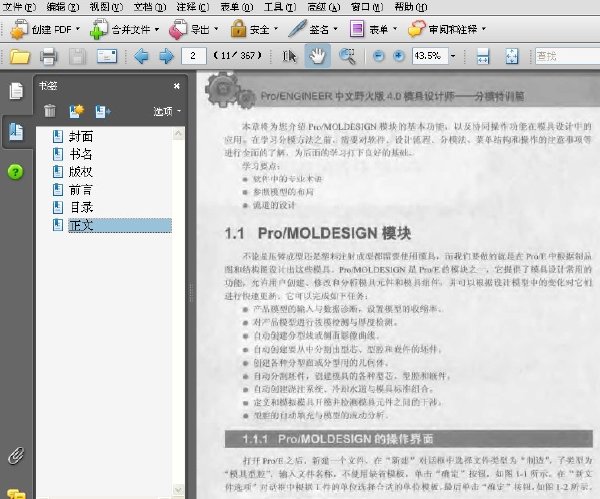This screenshot has width=600, height=499.
Task: Select the marquee zoom magnifier tool
Action: click(347, 56)
